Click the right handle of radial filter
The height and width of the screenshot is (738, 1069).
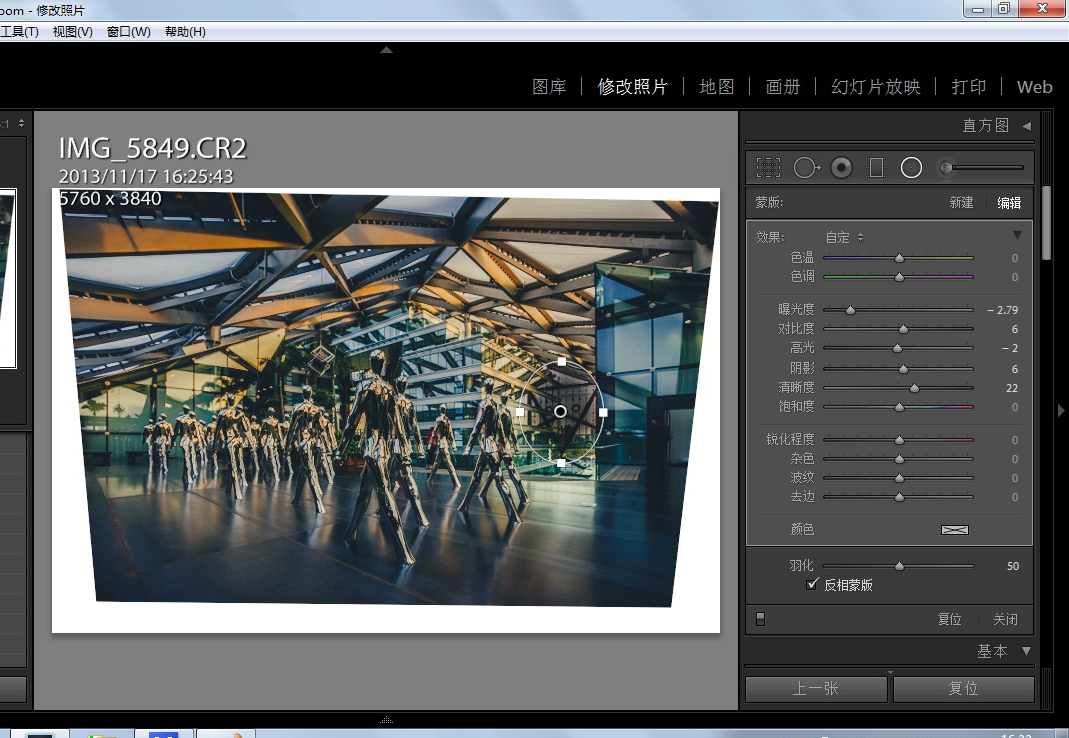click(x=603, y=412)
